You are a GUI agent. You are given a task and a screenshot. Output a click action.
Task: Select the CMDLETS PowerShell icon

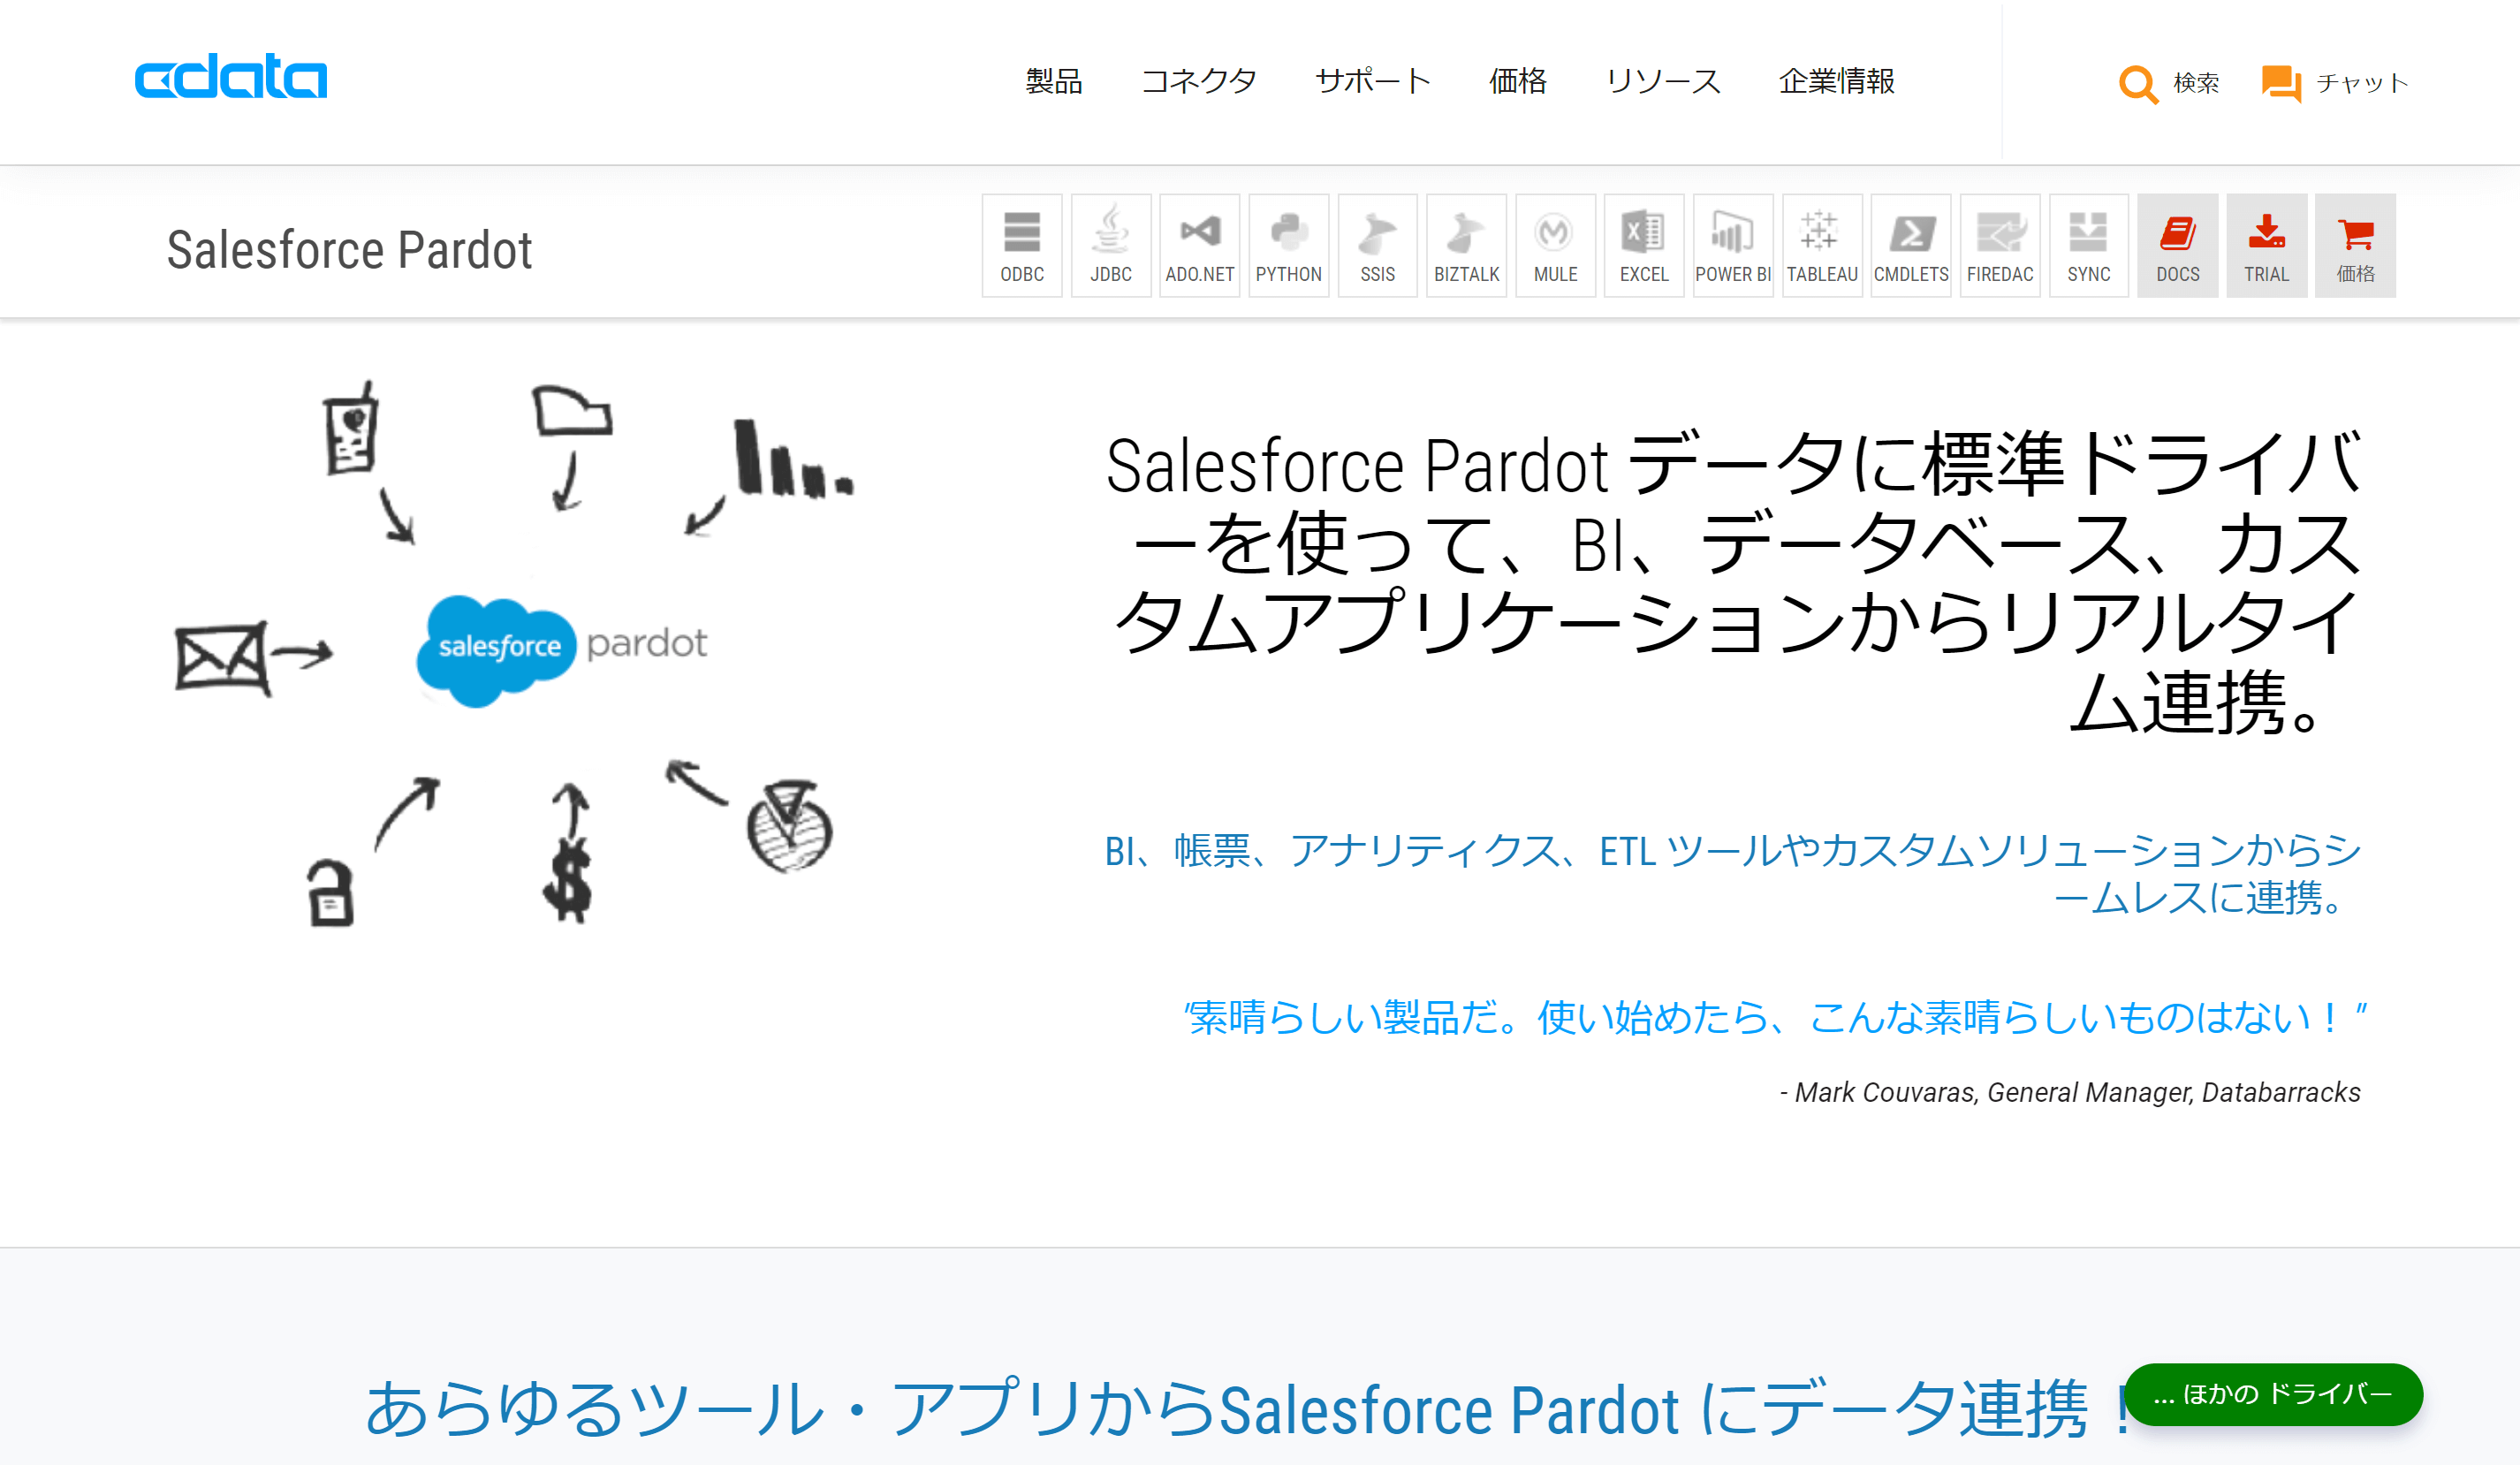pos(1911,243)
